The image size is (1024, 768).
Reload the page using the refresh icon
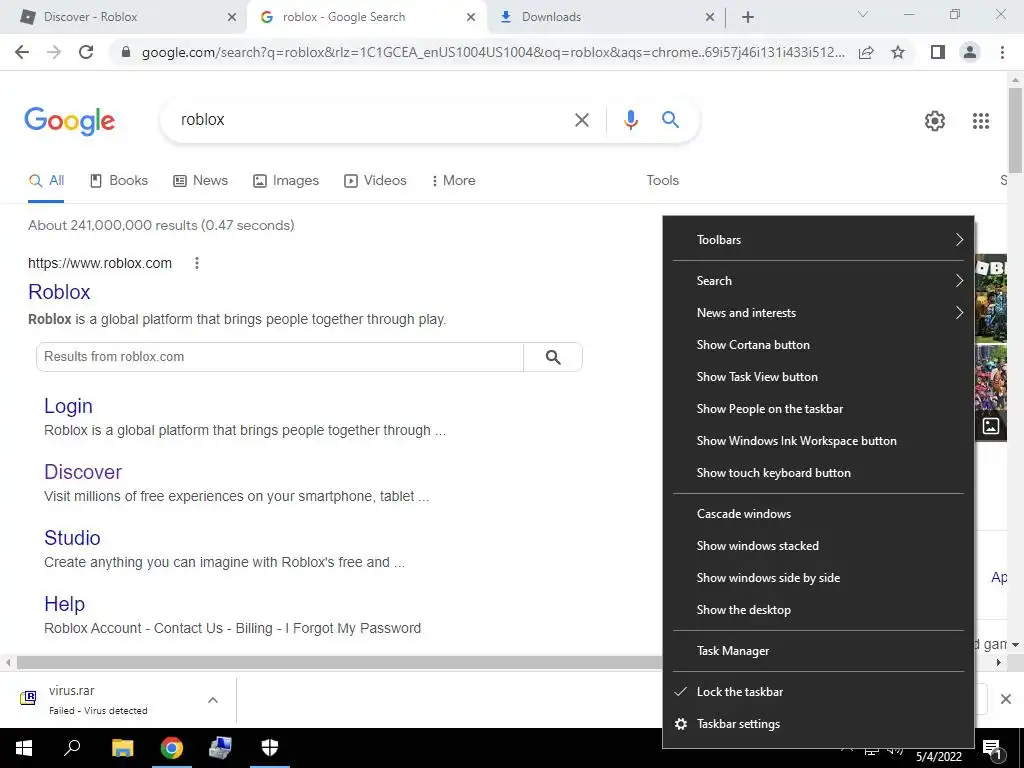86,52
